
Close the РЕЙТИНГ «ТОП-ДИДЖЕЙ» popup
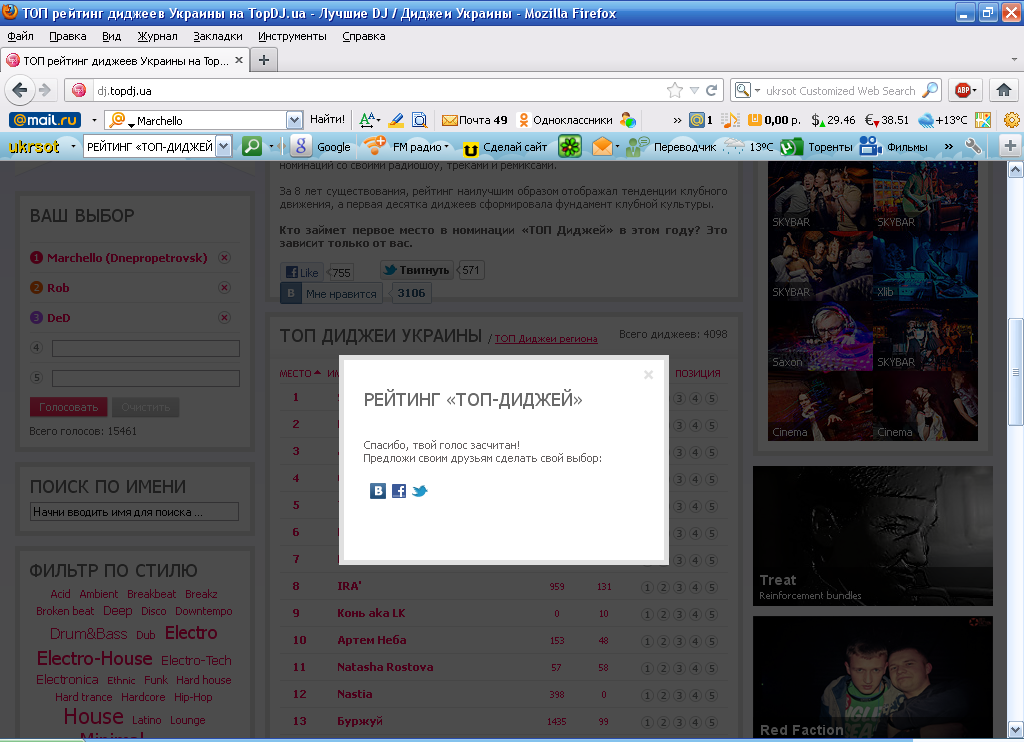[648, 375]
